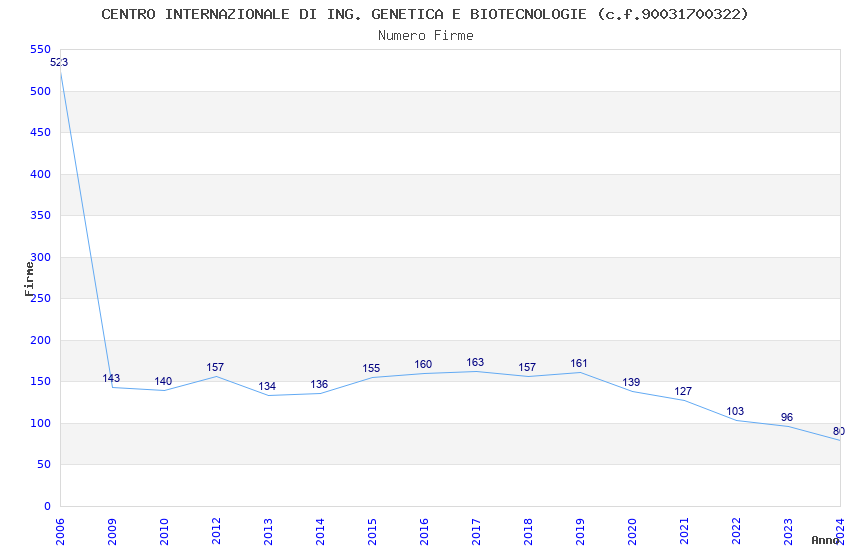Screen dimensions: 850x550
Task: Click the y-axis tick label 450
Action: tap(41, 132)
